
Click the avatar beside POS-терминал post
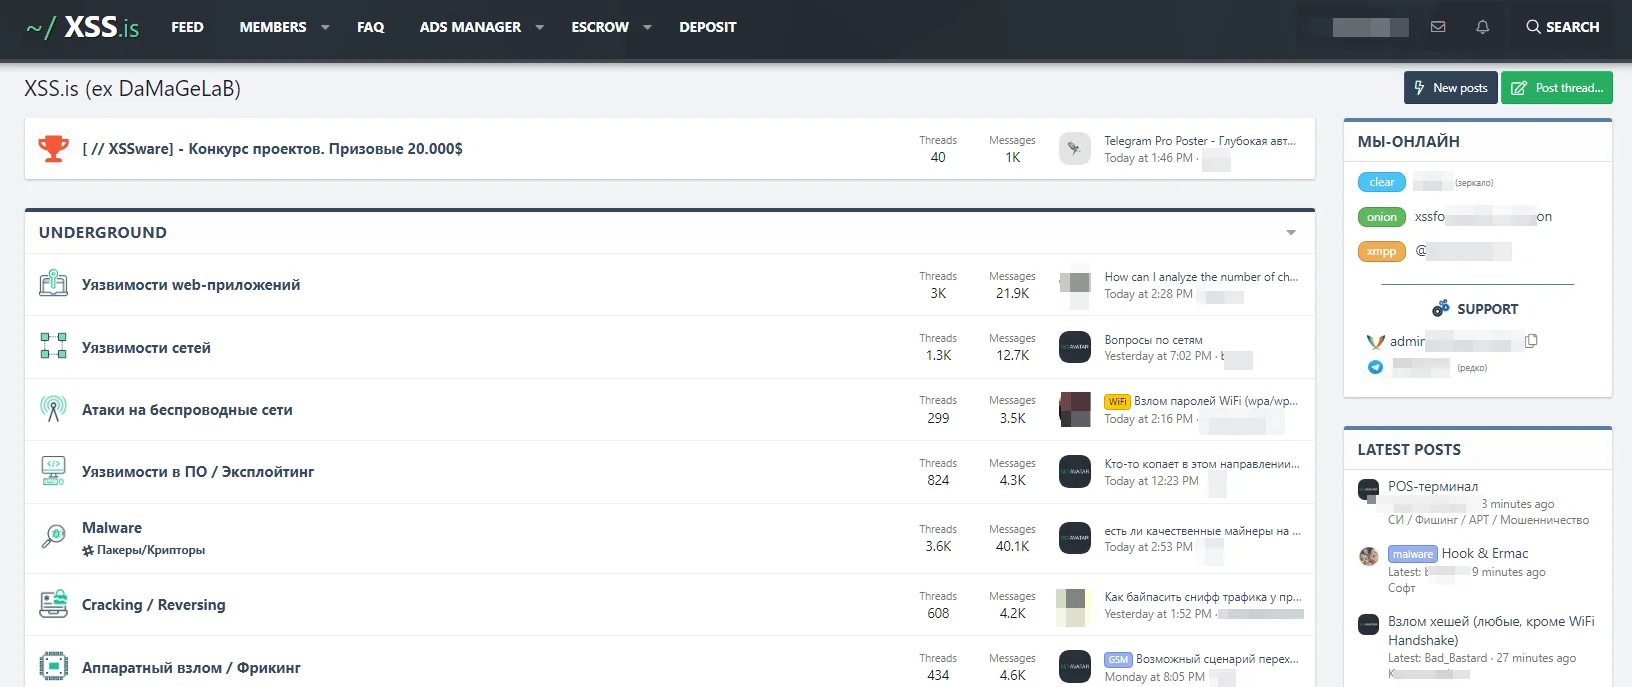click(1369, 490)
